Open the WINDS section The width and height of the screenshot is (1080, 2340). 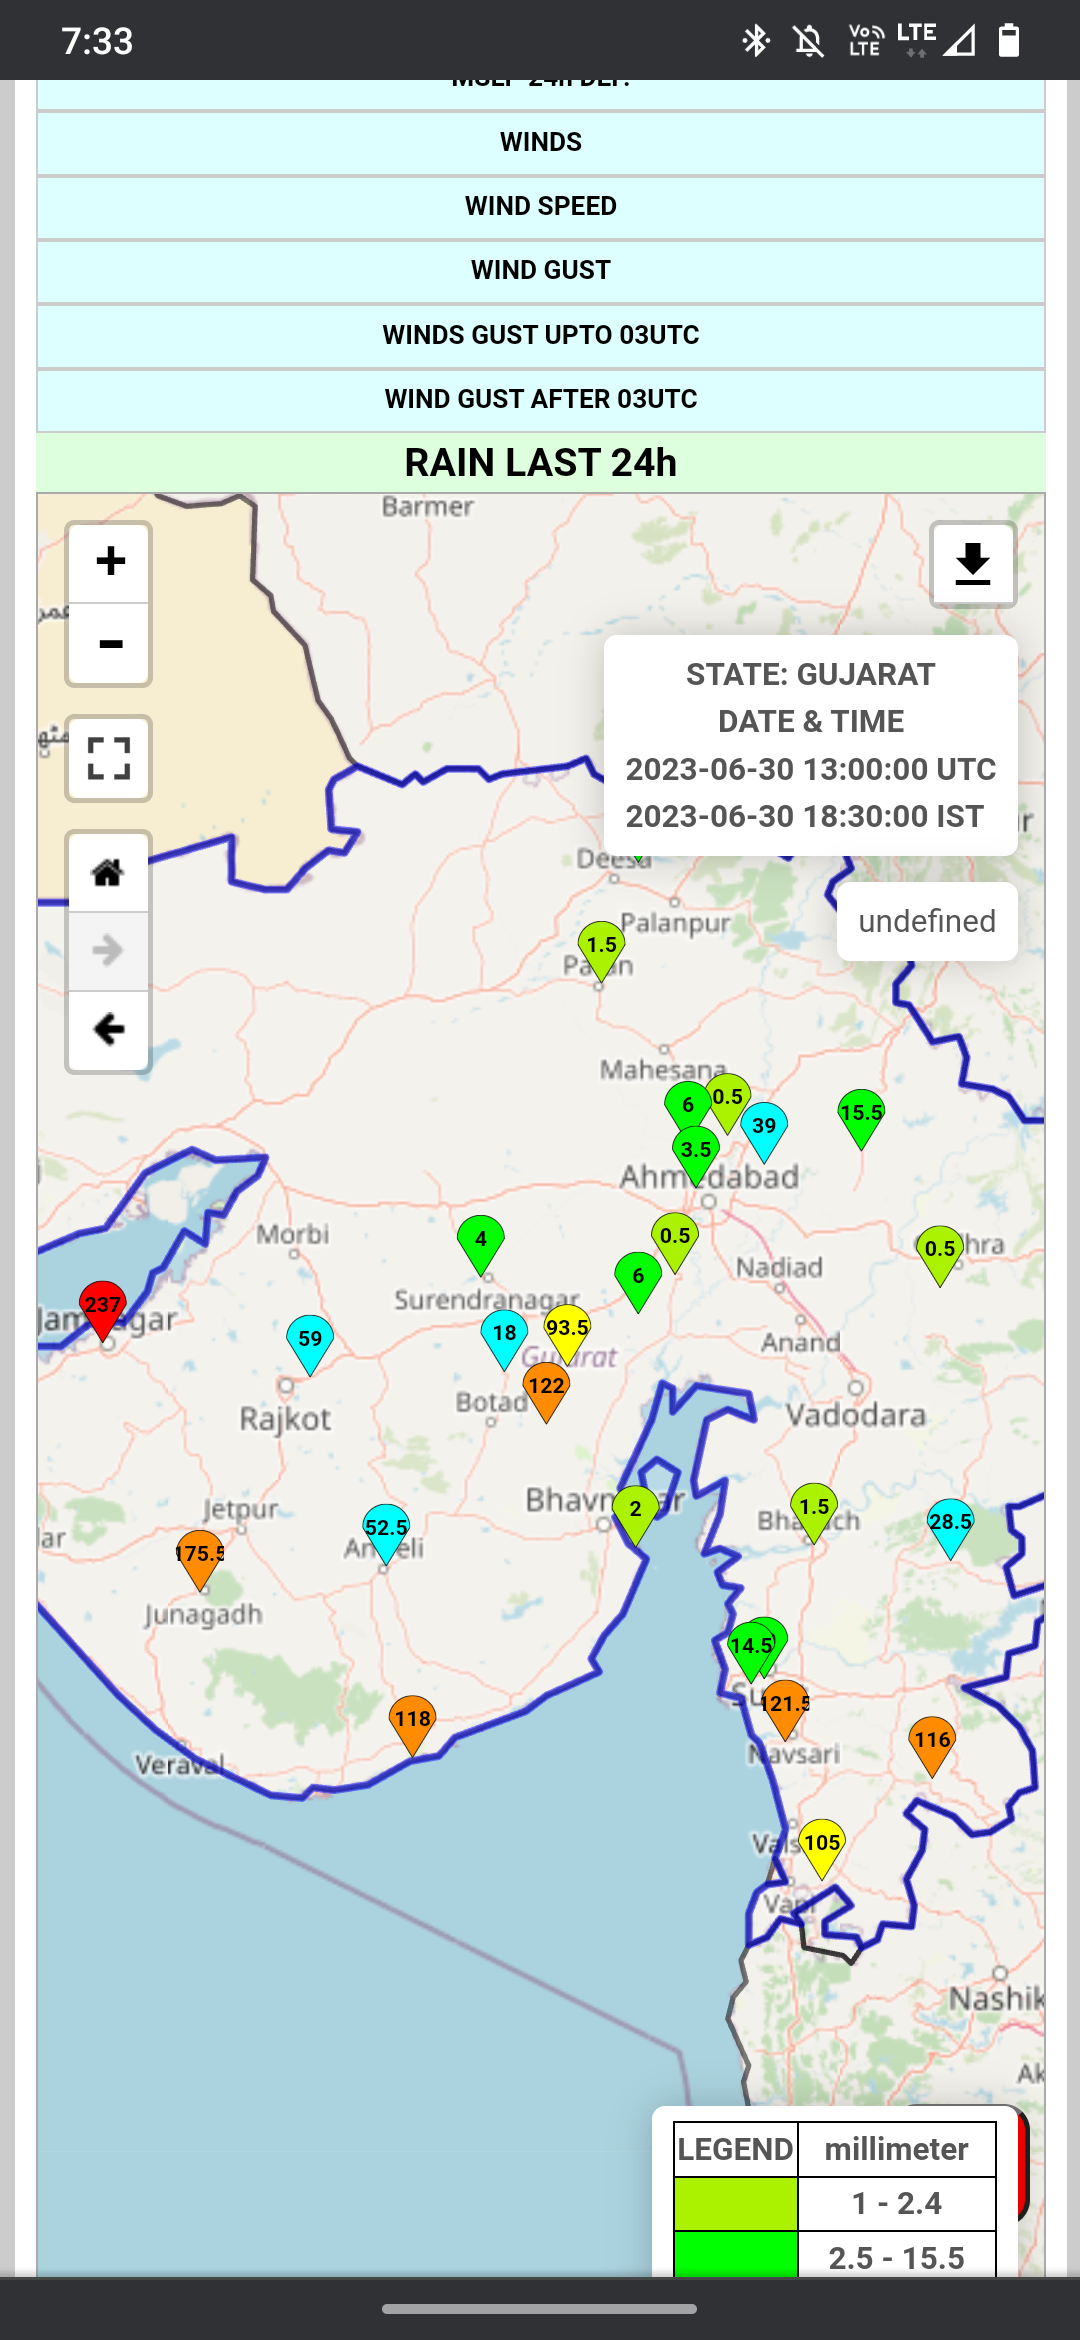[x=540, y=143]
